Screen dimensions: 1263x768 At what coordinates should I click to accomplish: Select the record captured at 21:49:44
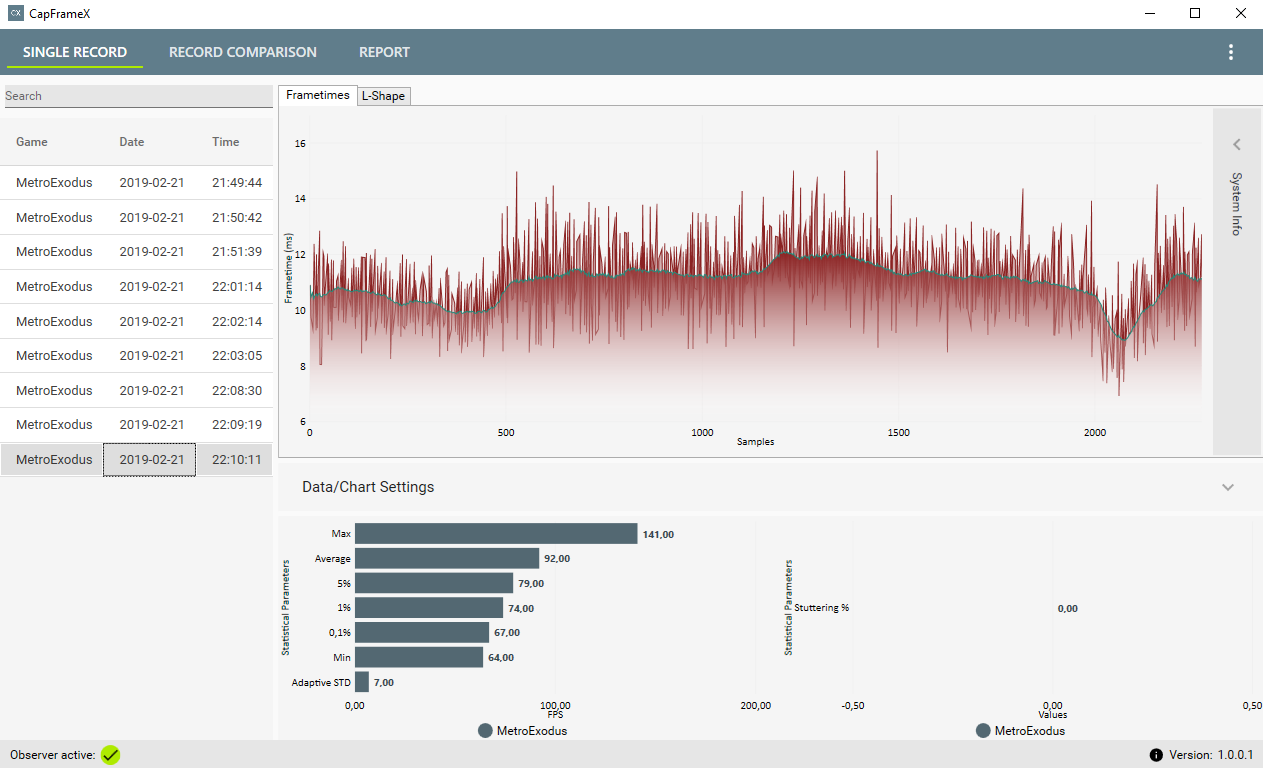coord(136,183)
